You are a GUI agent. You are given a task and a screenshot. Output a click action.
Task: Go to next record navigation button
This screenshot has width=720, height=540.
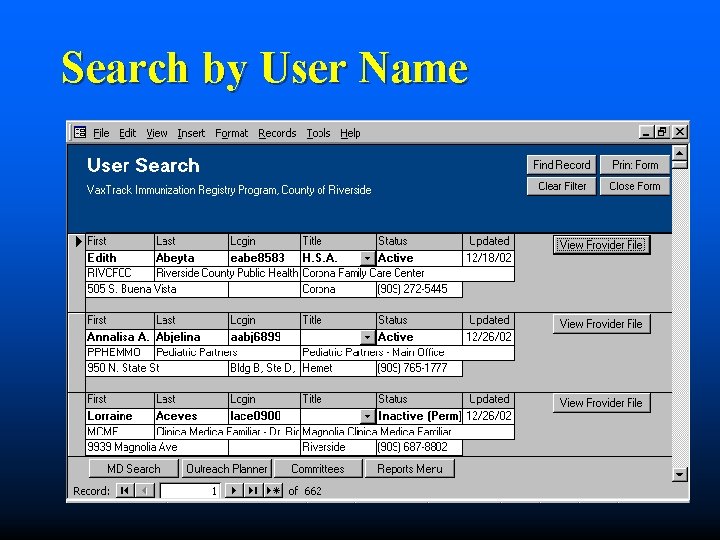tap(234, 491)
